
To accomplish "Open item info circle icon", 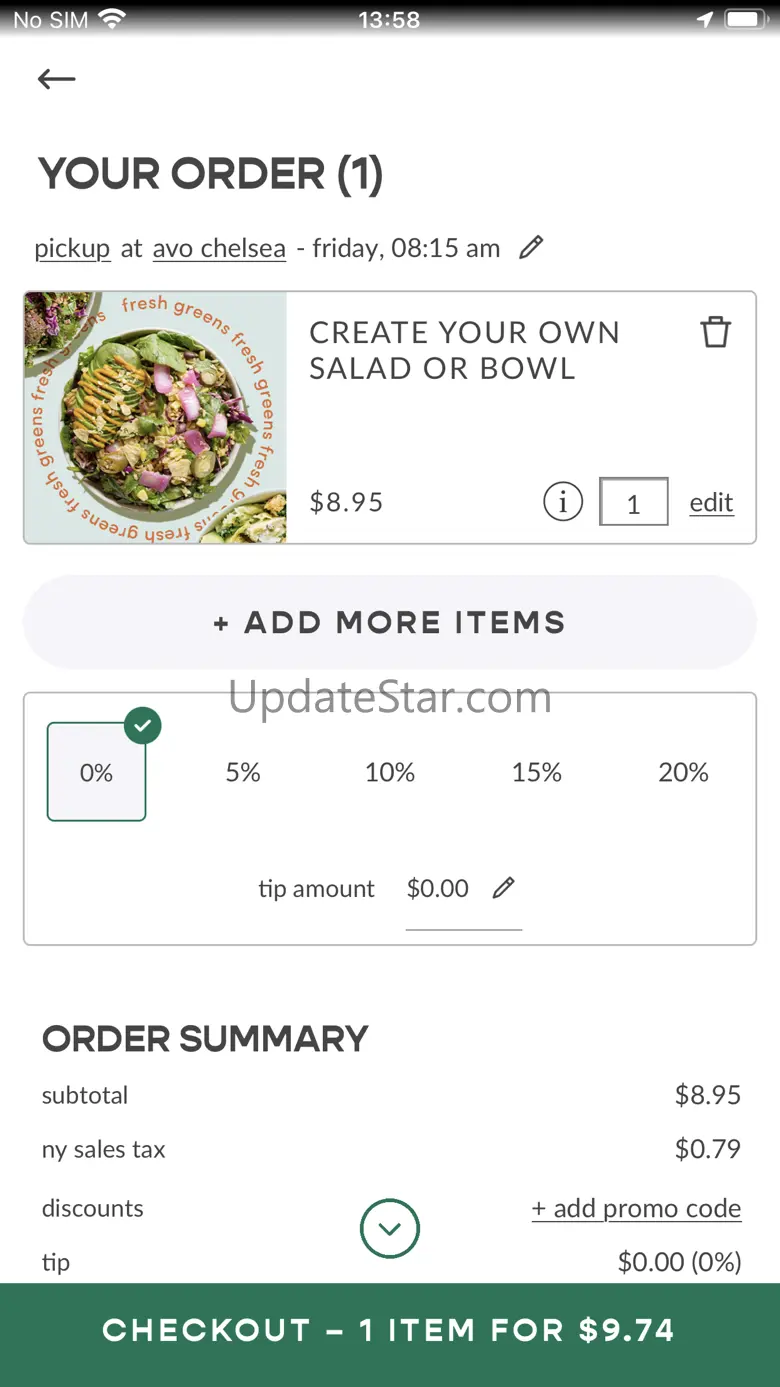I will tap(563, 502).
